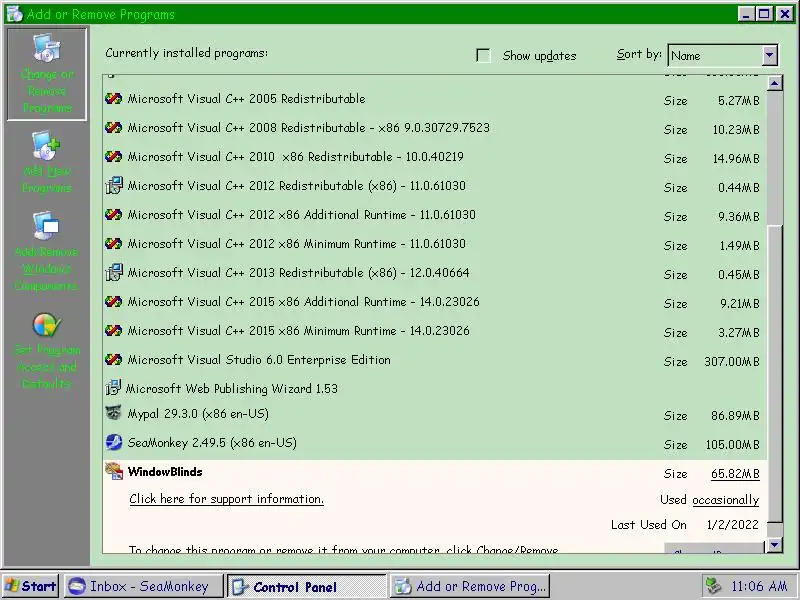Click the 2015 x86 Minimum Runtime icon
Screen dimensions: 800x600
(x=113, y=331)
